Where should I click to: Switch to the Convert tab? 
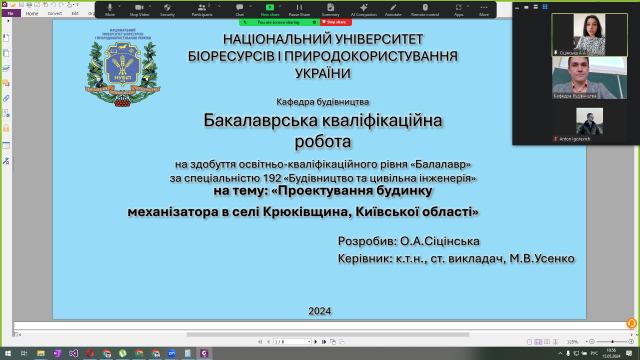click(55, 13)
